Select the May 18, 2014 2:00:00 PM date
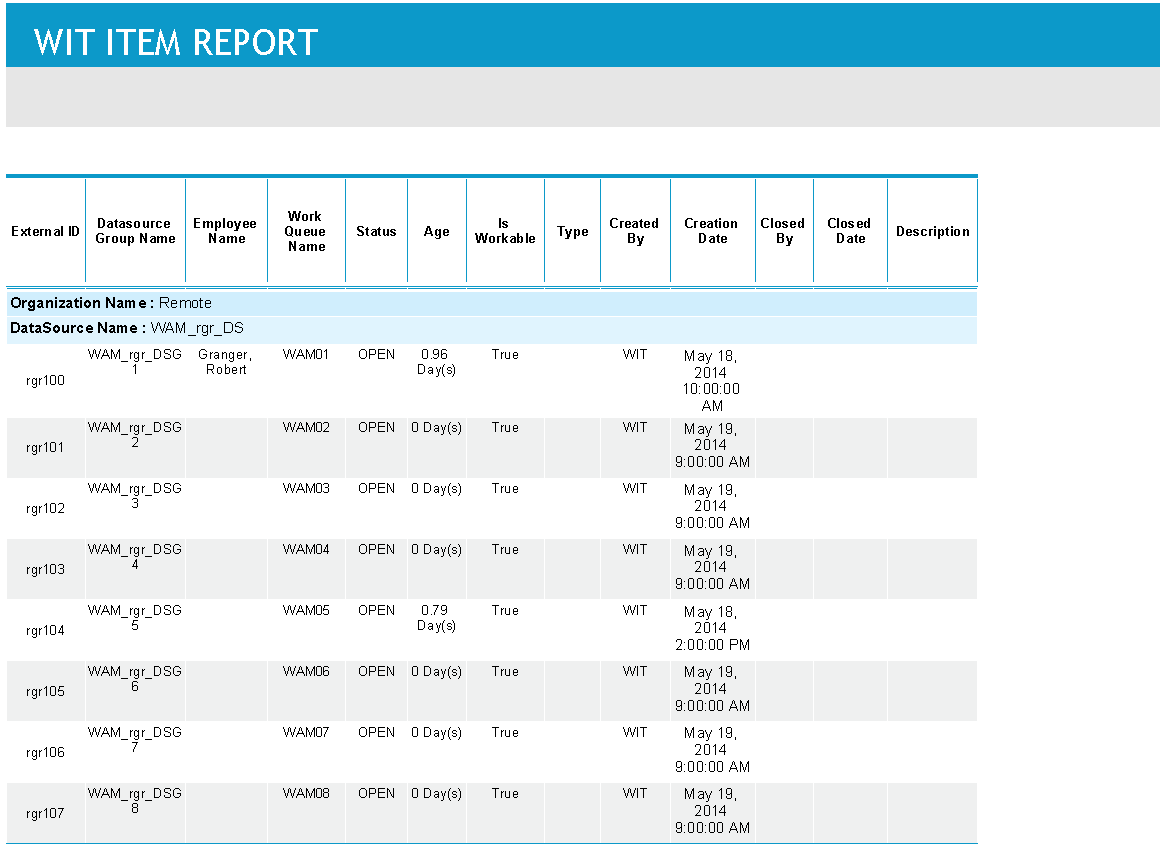Screen dimensions: 1160x848 (712, 629)
